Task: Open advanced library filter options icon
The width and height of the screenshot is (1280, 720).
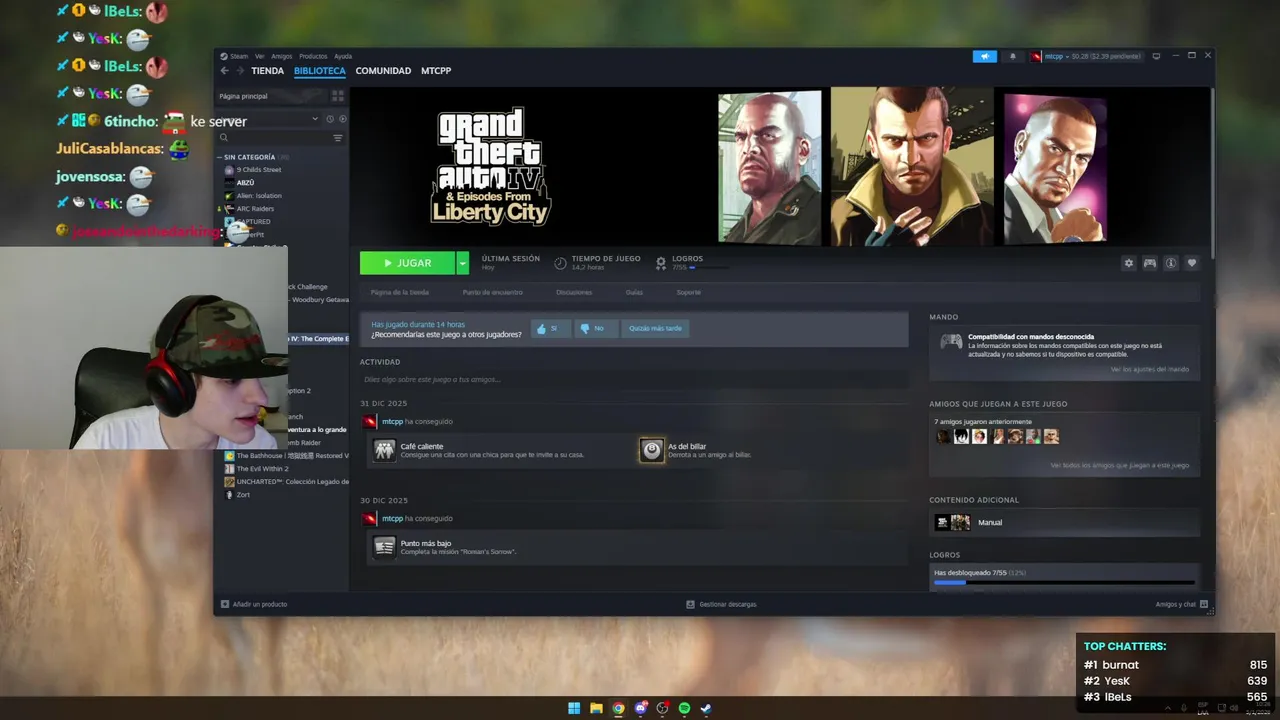Action: point(338,138)
